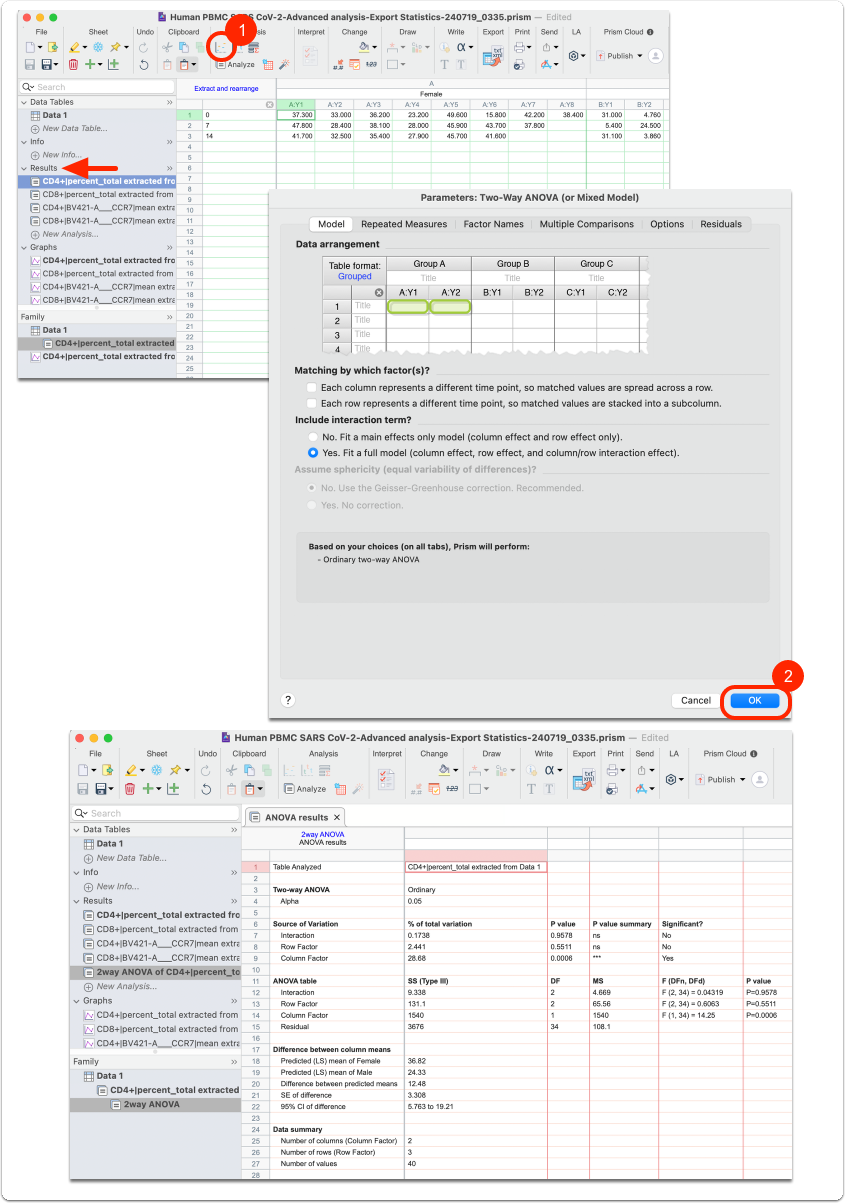Click red trash Delete sheet icon in ANOVA results window
Image resolution: width=845 pixels, height=1203 pixels.
pyautogui.click(x=129, y=789)
